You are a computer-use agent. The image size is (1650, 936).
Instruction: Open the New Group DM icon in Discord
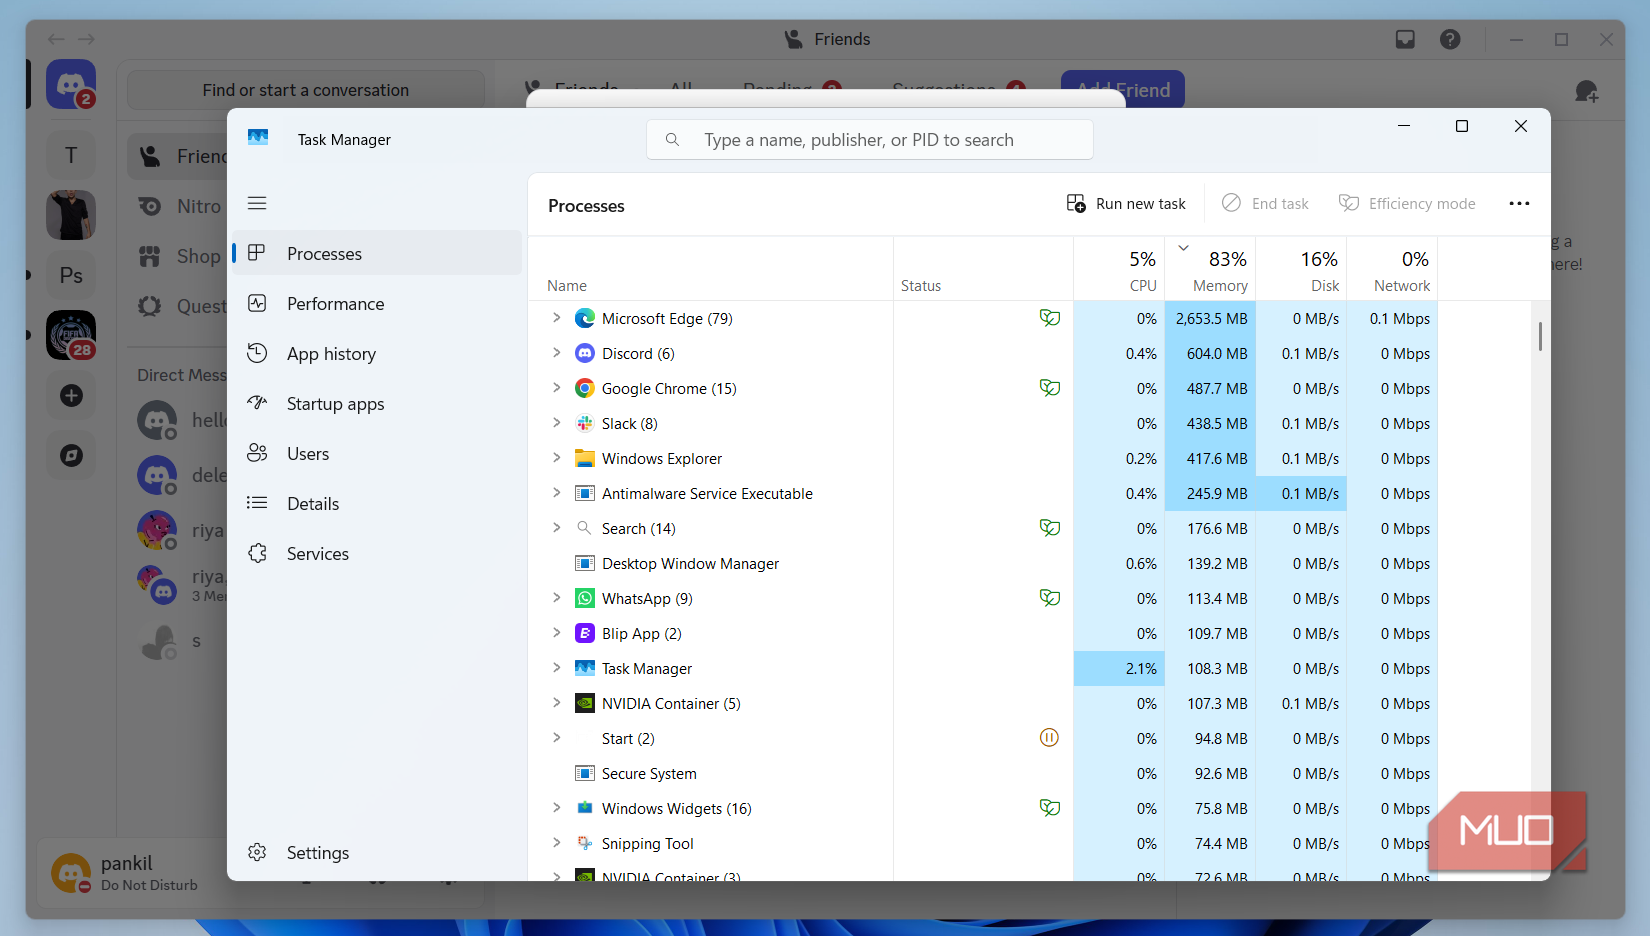coord(1586,92)
